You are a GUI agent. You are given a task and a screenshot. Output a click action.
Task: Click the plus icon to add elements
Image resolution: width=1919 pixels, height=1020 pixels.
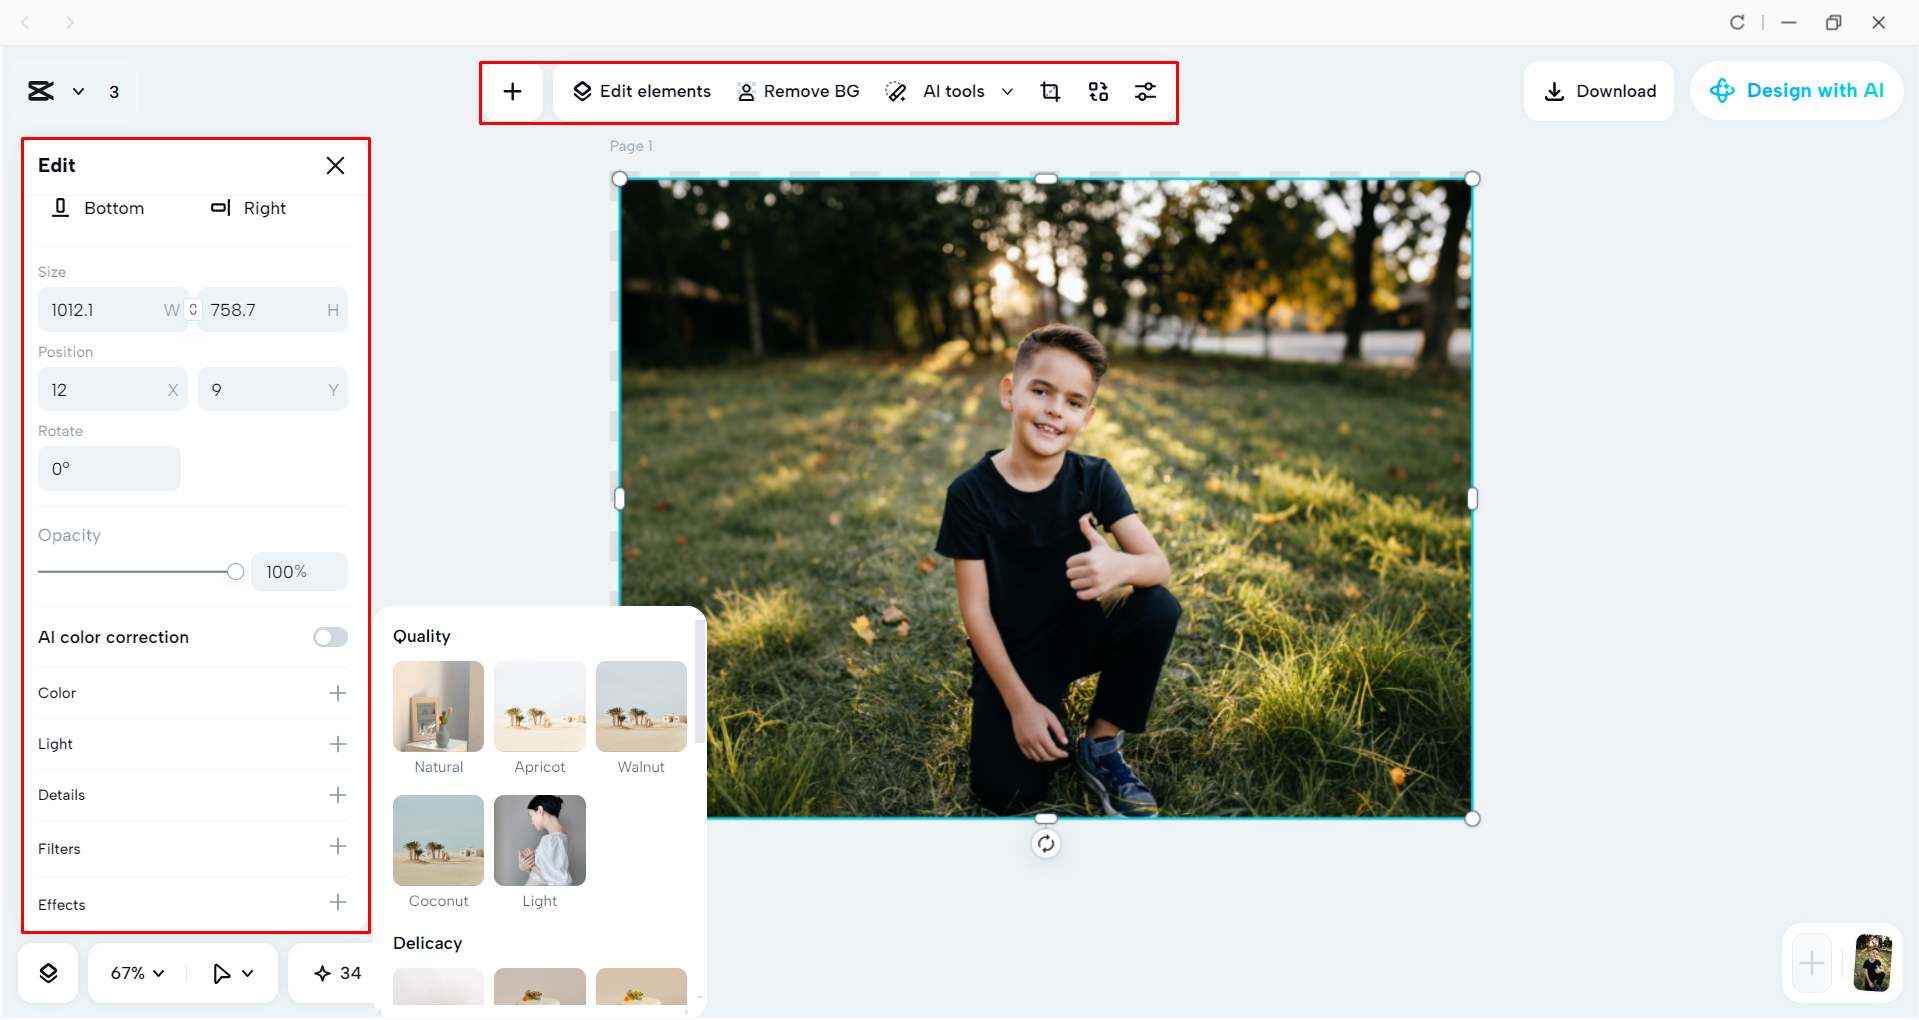pos(512,91)
